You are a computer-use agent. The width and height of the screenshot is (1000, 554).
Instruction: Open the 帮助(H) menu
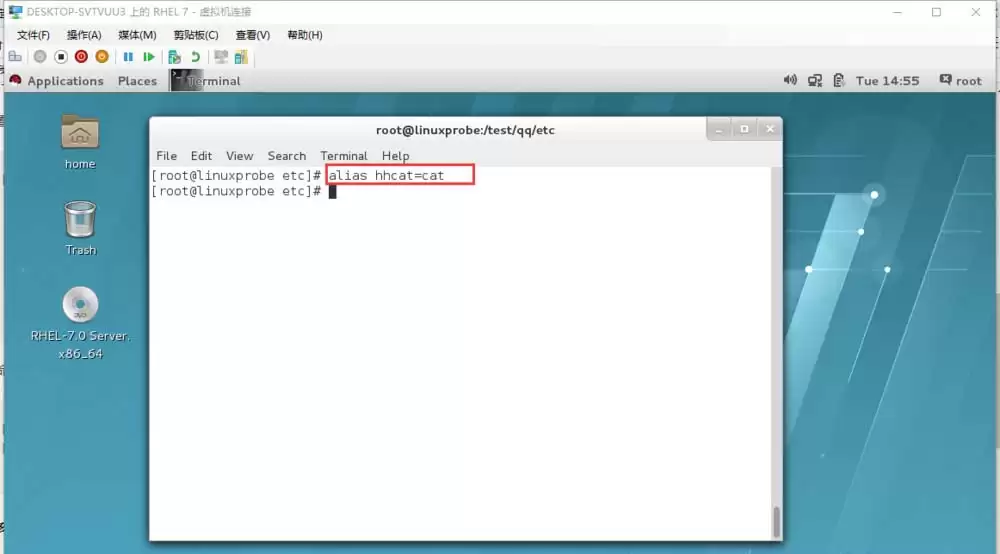305,35
